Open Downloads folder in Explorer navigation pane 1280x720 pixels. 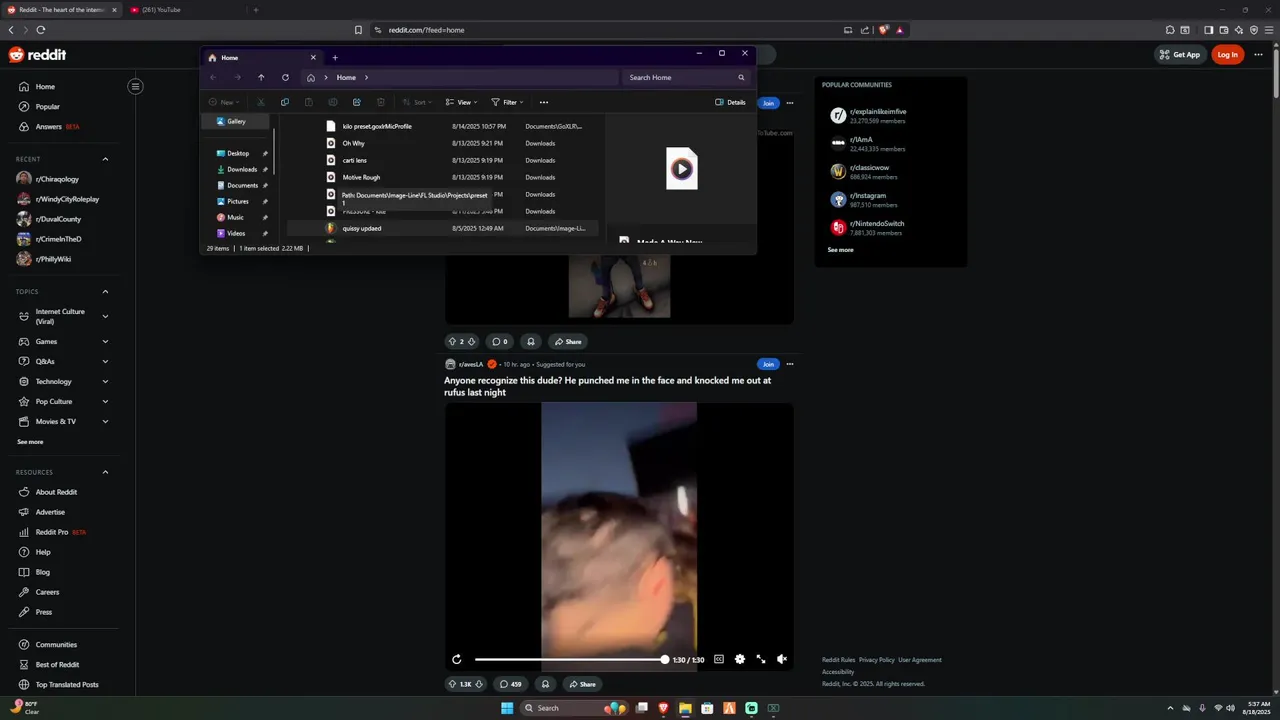click(242, 169)
